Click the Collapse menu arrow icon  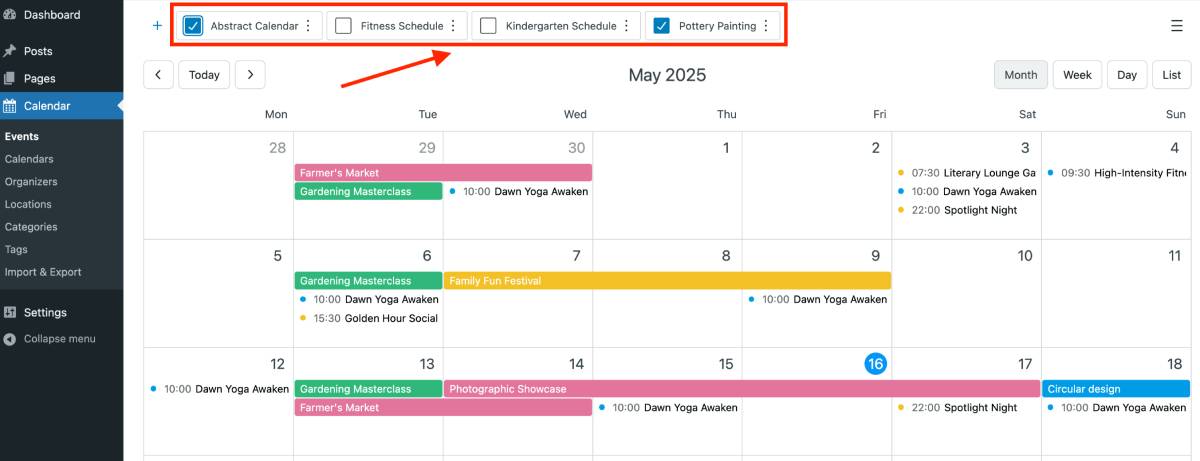(x=10, y=339)
